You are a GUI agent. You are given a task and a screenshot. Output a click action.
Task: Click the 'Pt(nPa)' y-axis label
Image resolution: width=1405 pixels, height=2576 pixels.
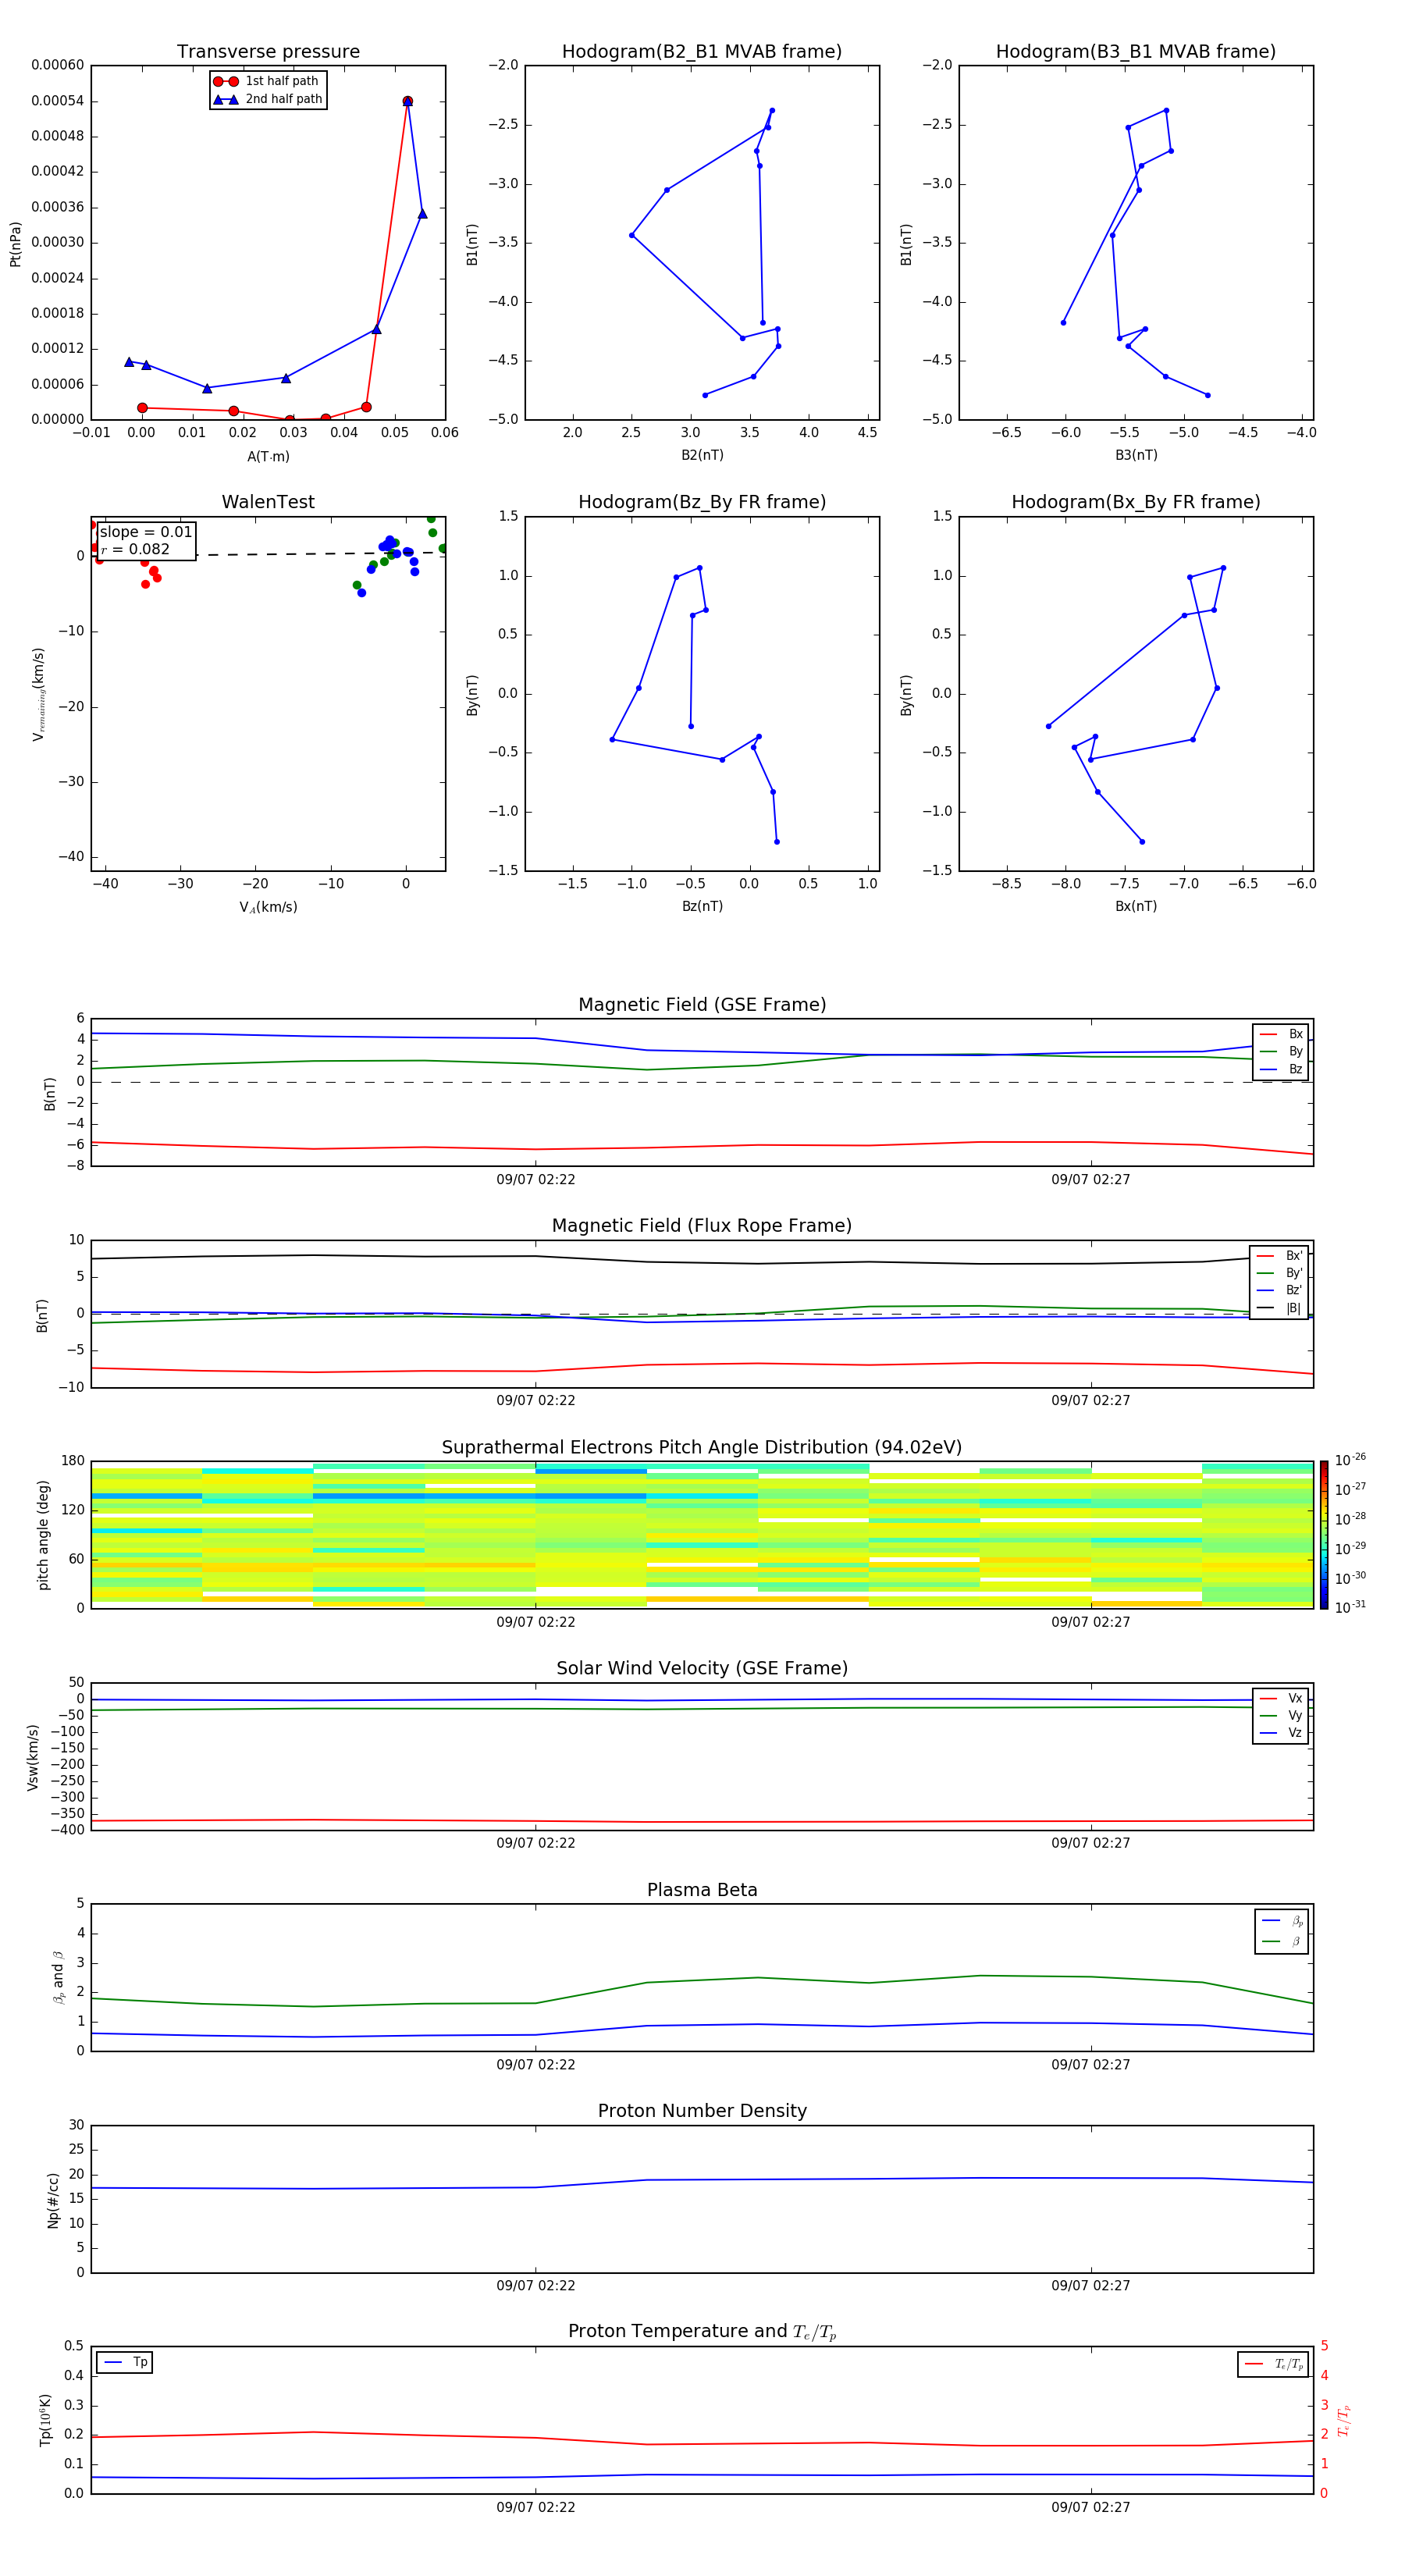15,244
